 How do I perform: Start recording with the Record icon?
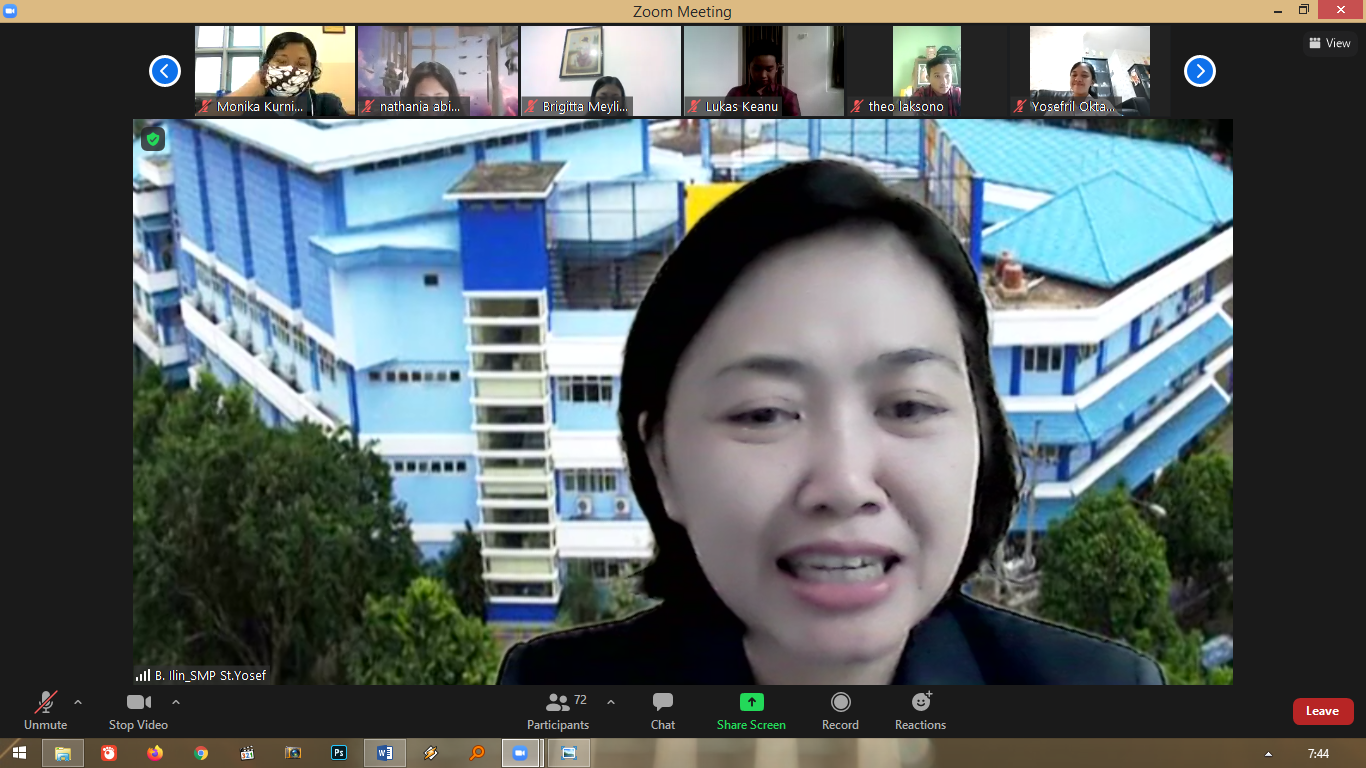pos(840,702)
